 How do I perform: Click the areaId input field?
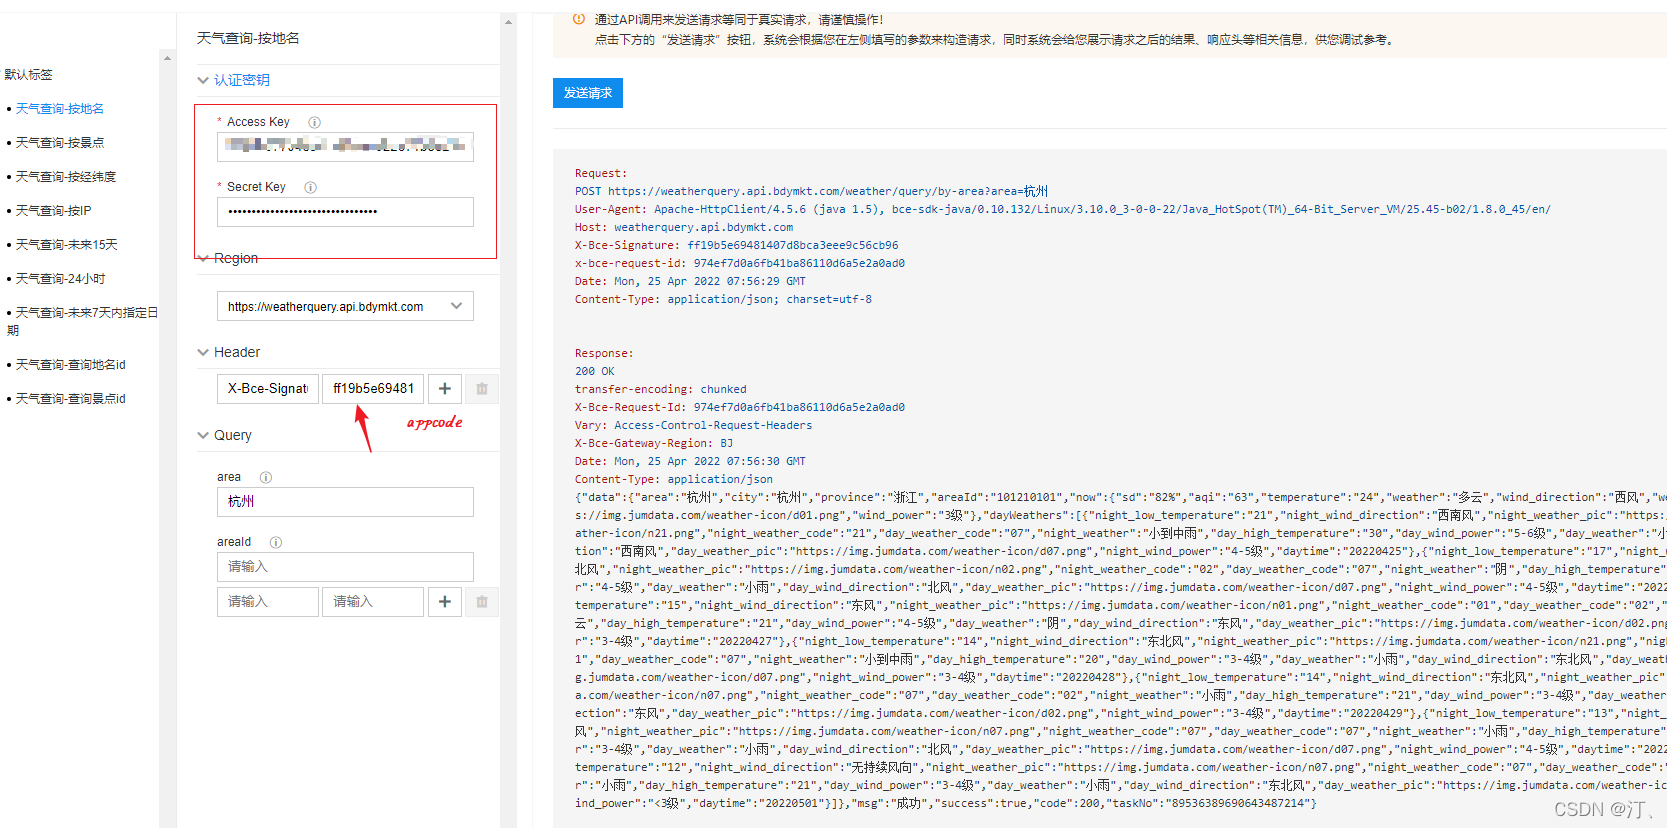345,567
